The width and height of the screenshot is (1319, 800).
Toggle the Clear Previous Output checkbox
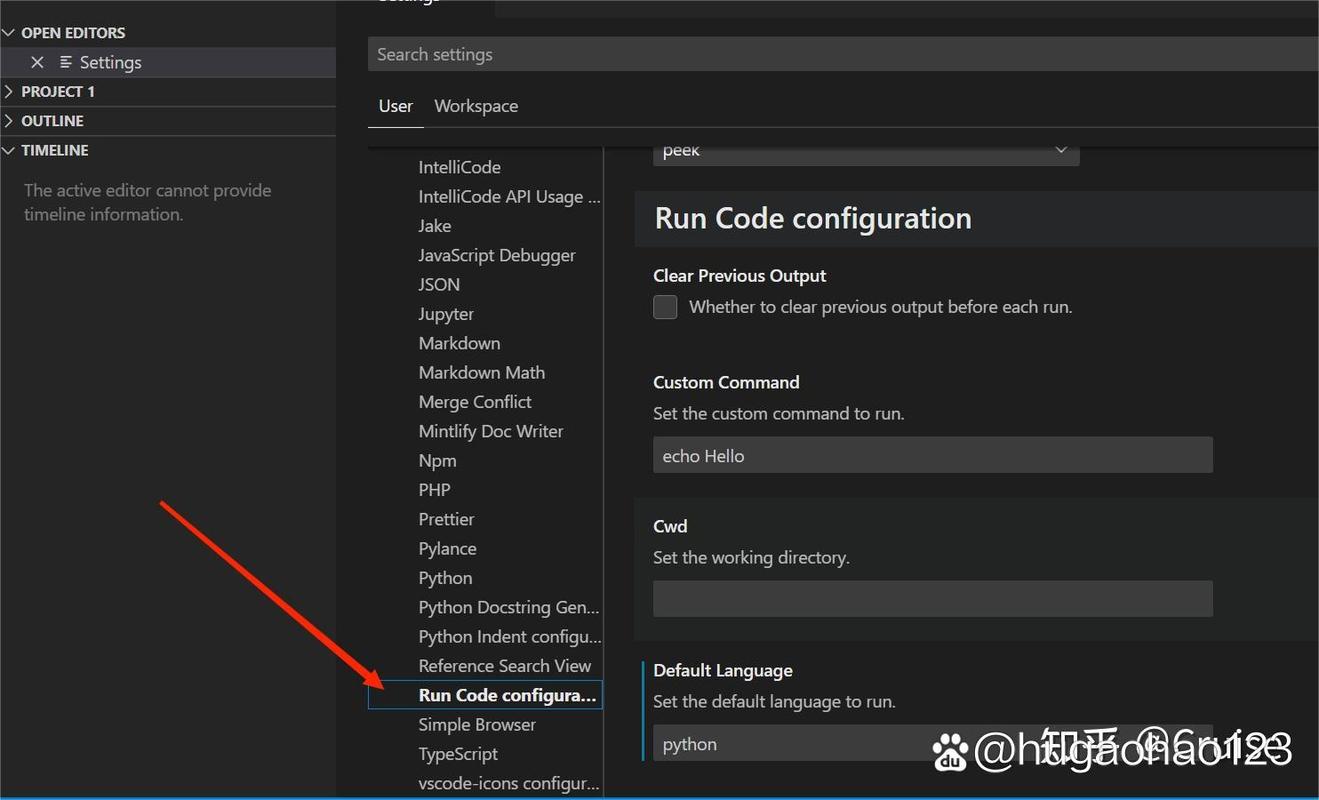click(x=665, y=307)
